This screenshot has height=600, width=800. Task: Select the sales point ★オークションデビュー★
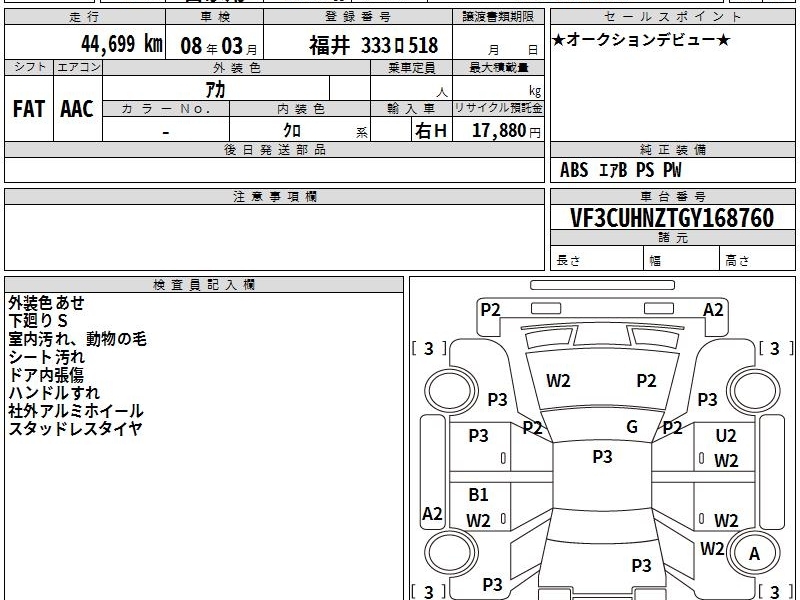641,40
